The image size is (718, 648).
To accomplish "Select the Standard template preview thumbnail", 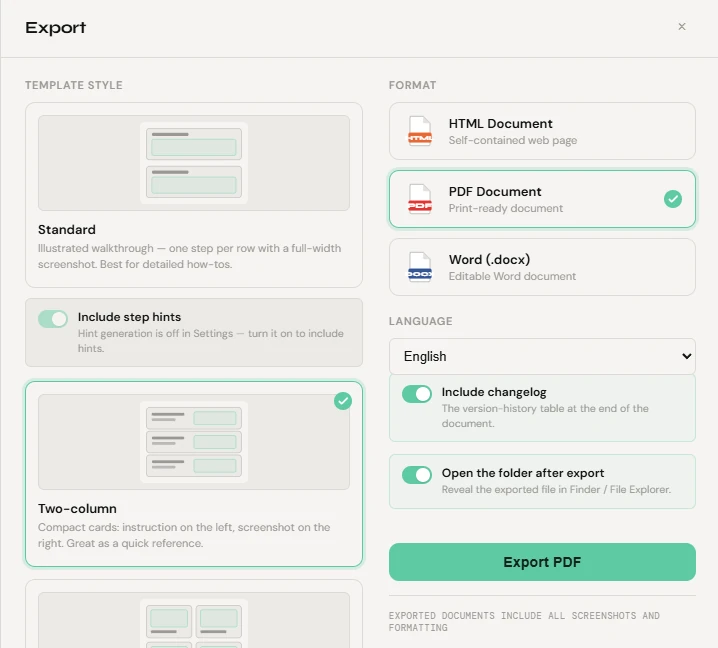I will (x=194, y=163).
